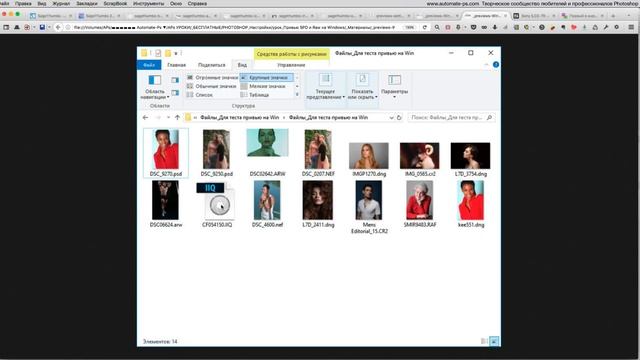Switch to large thumbnails via status bar icon
The image size is (640, 360).
(x=494, y=341)
